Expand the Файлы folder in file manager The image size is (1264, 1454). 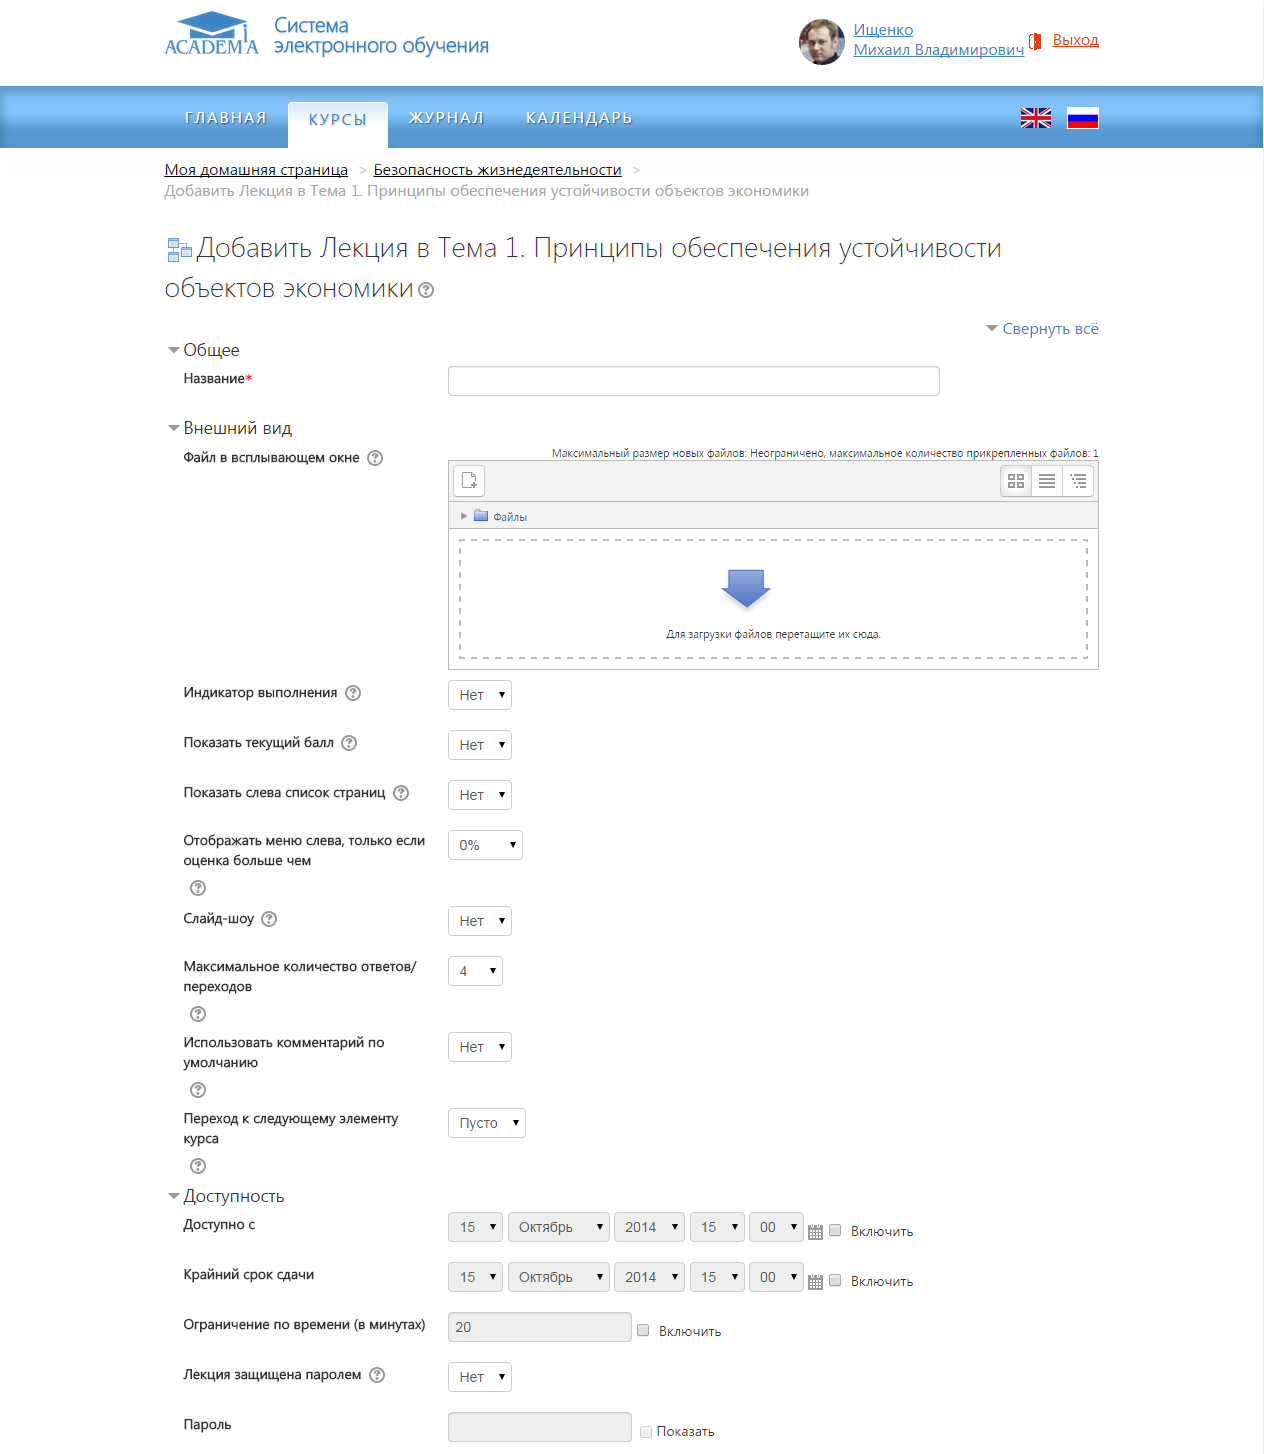[464, 516]
